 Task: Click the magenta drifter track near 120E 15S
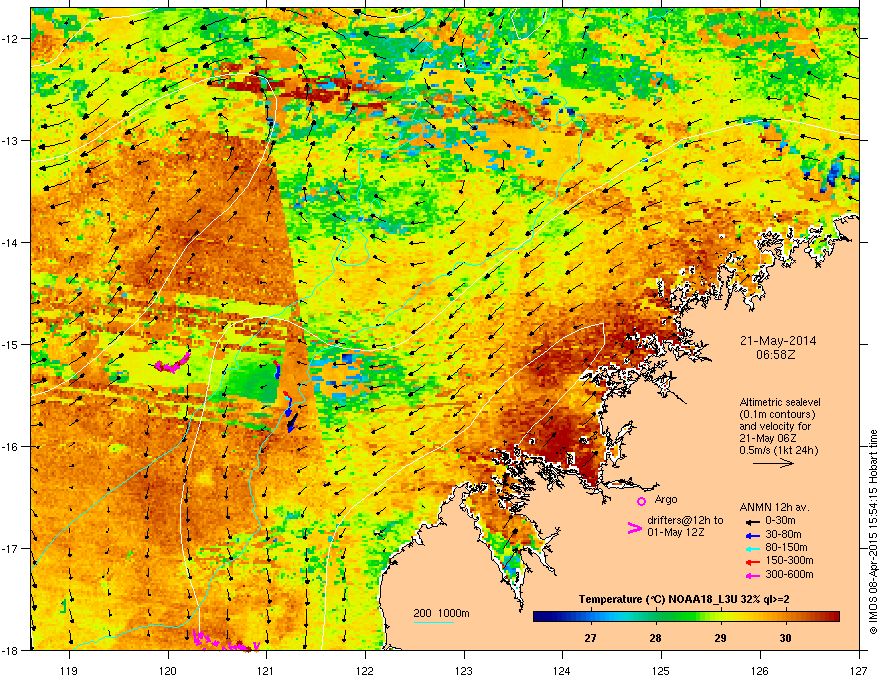pos(172,363)
